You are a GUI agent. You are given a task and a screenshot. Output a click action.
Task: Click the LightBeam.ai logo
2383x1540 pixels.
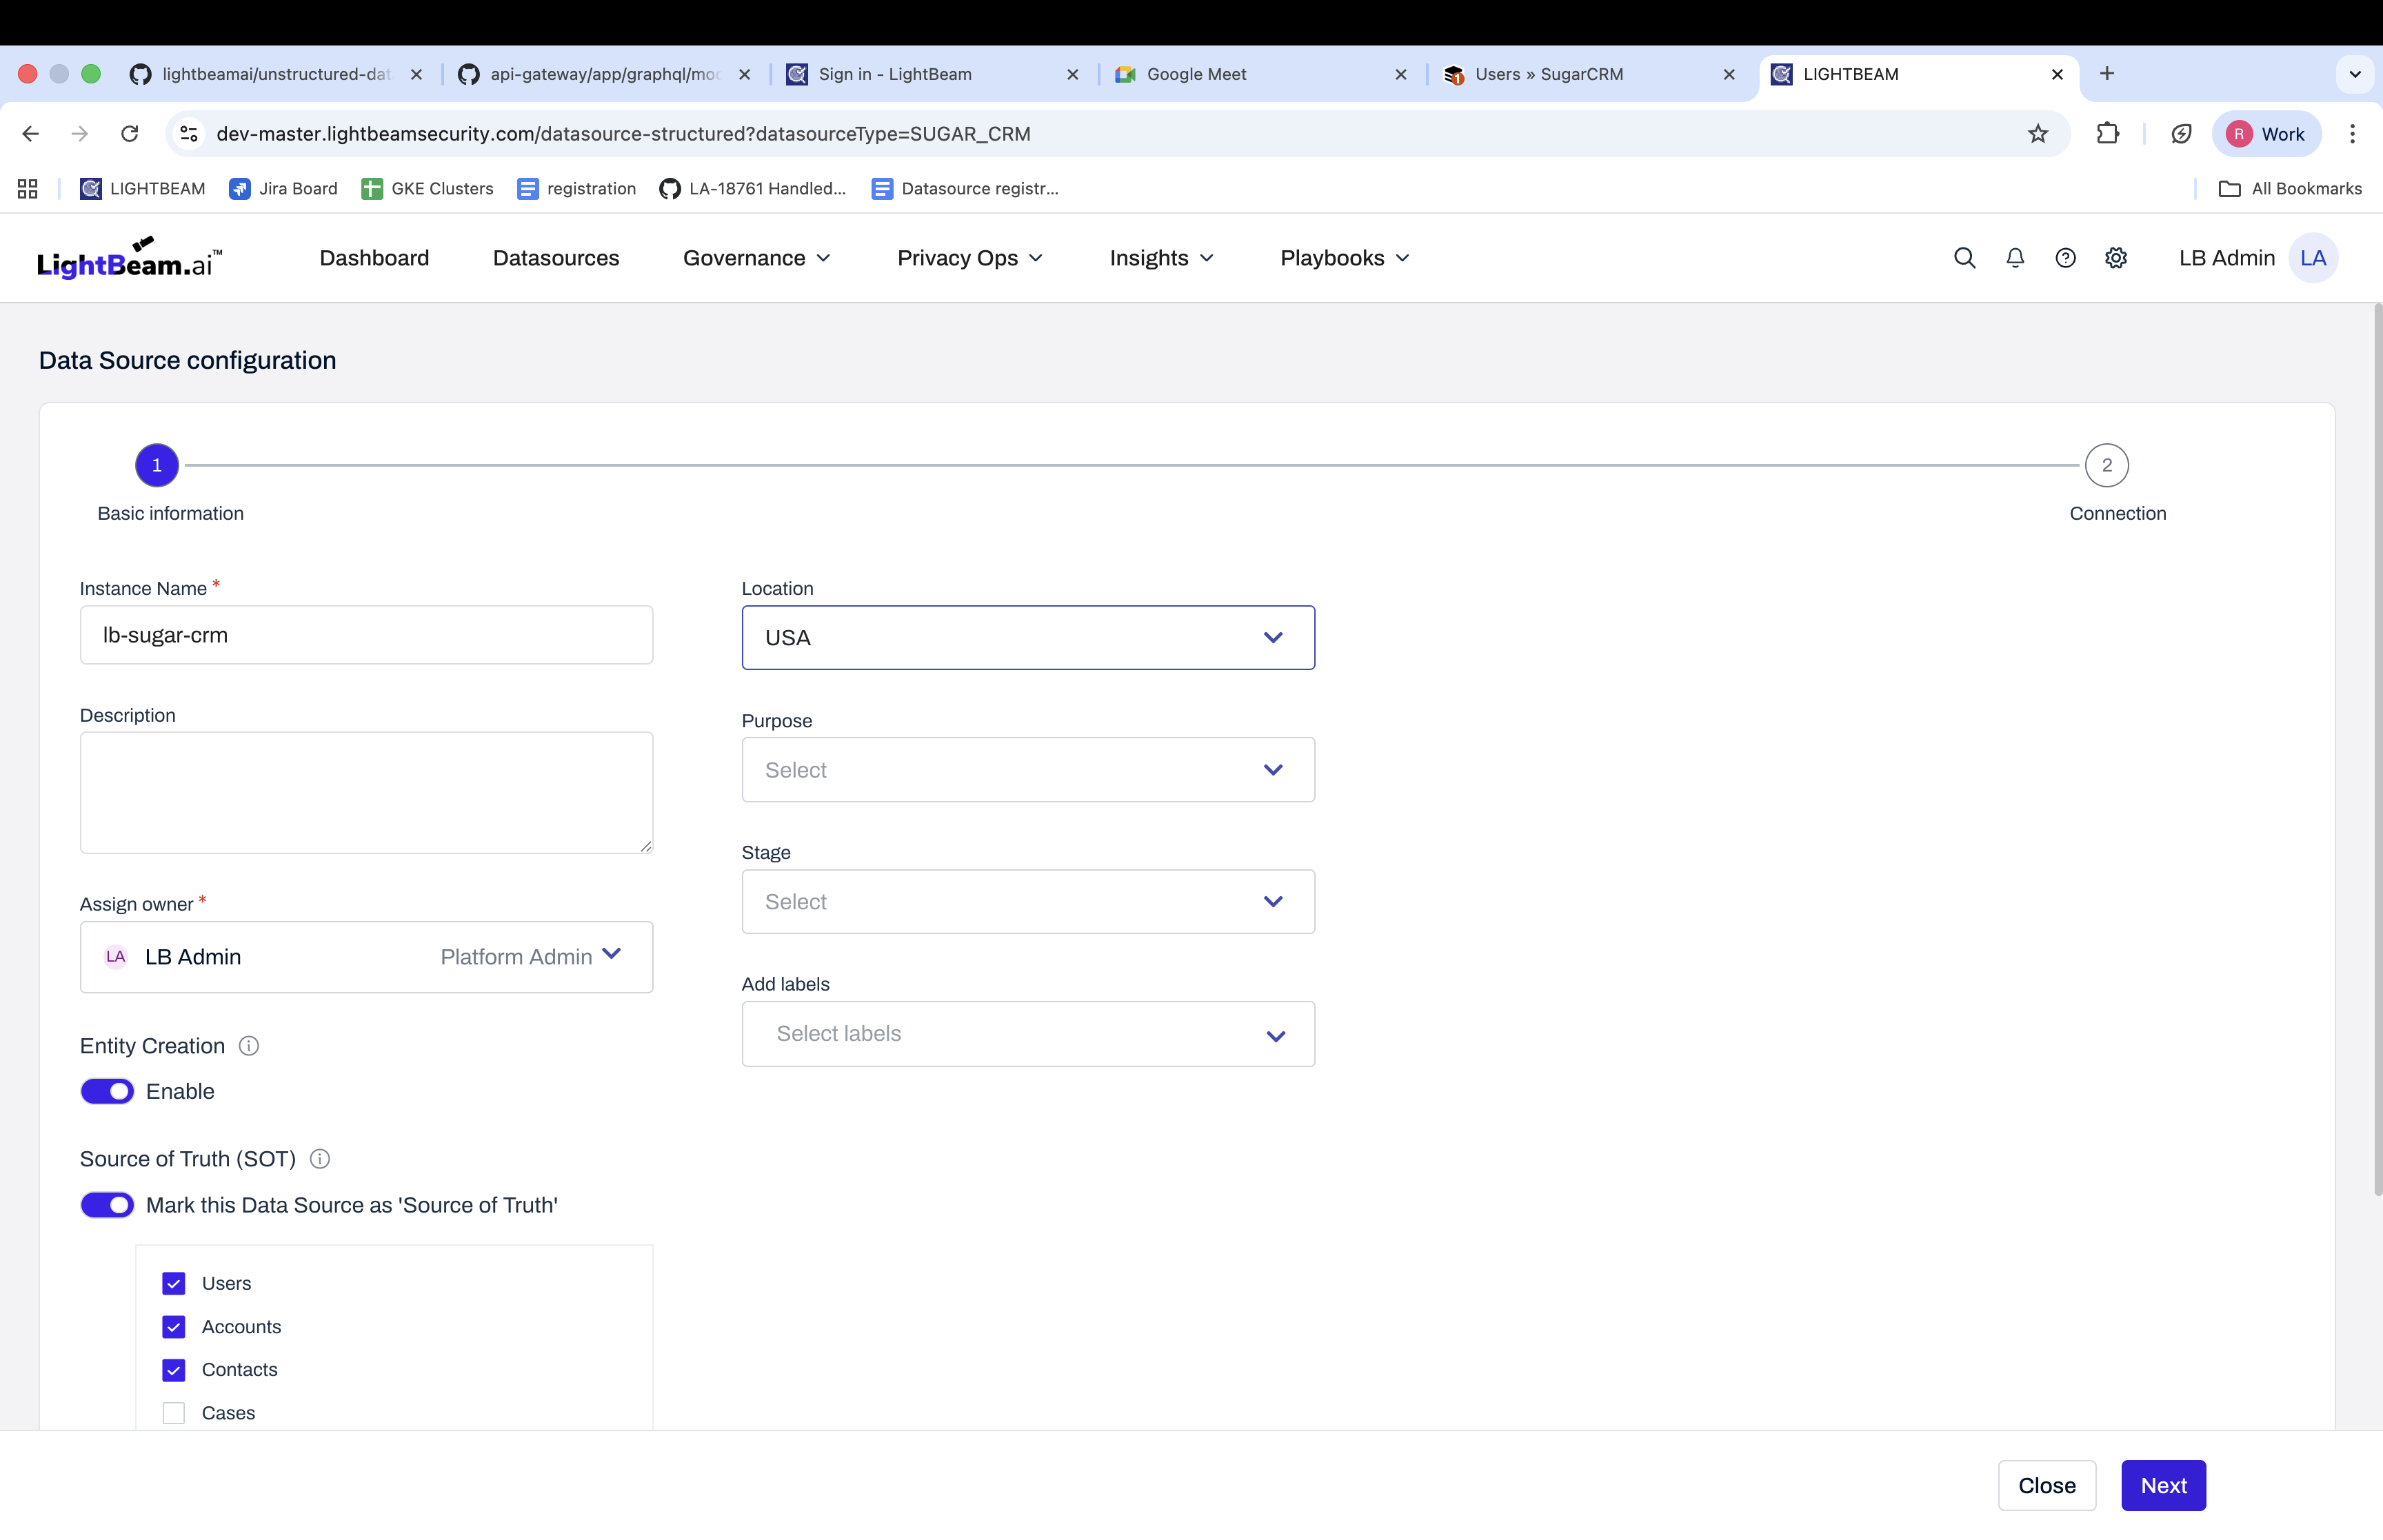(129, 259)
